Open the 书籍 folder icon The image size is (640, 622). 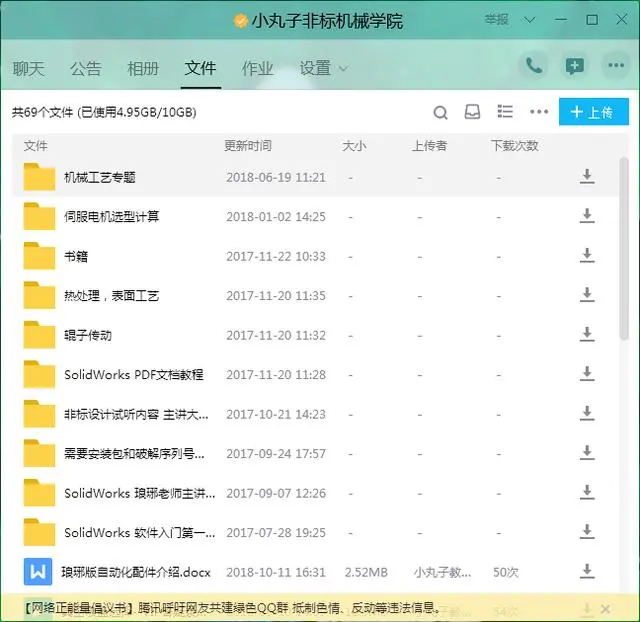coord(39,256)
